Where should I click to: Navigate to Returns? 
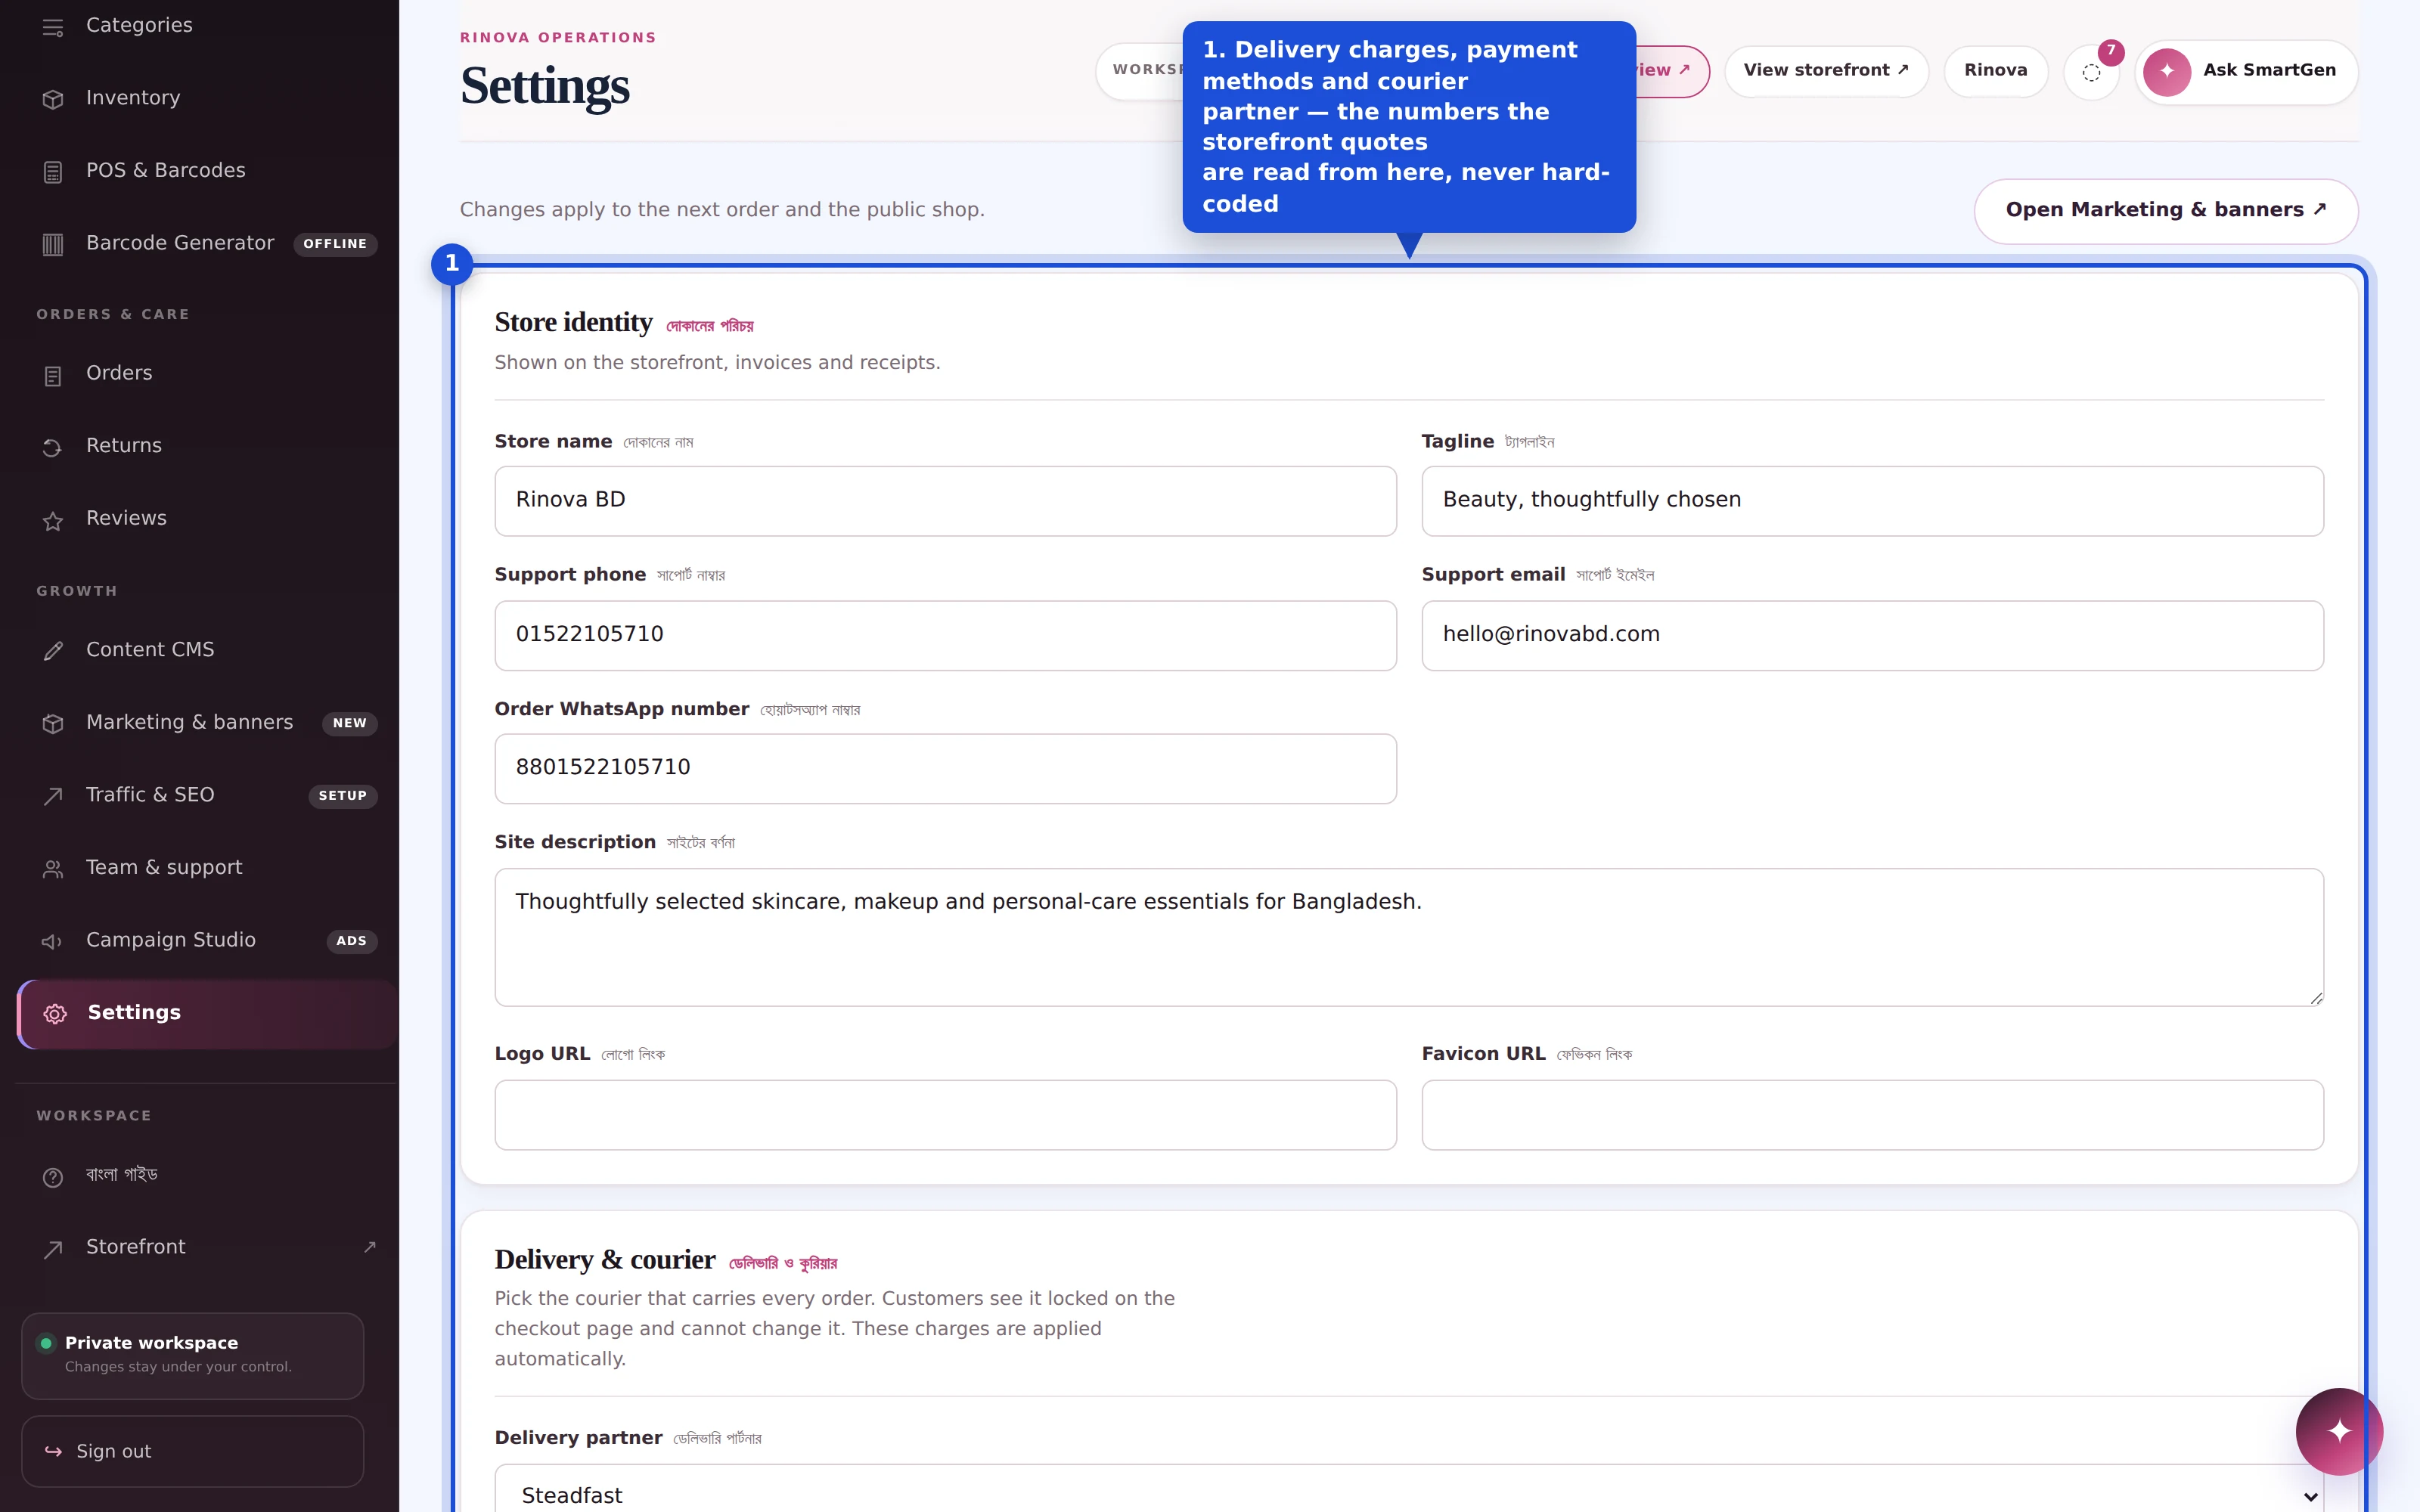click(207, 445)
